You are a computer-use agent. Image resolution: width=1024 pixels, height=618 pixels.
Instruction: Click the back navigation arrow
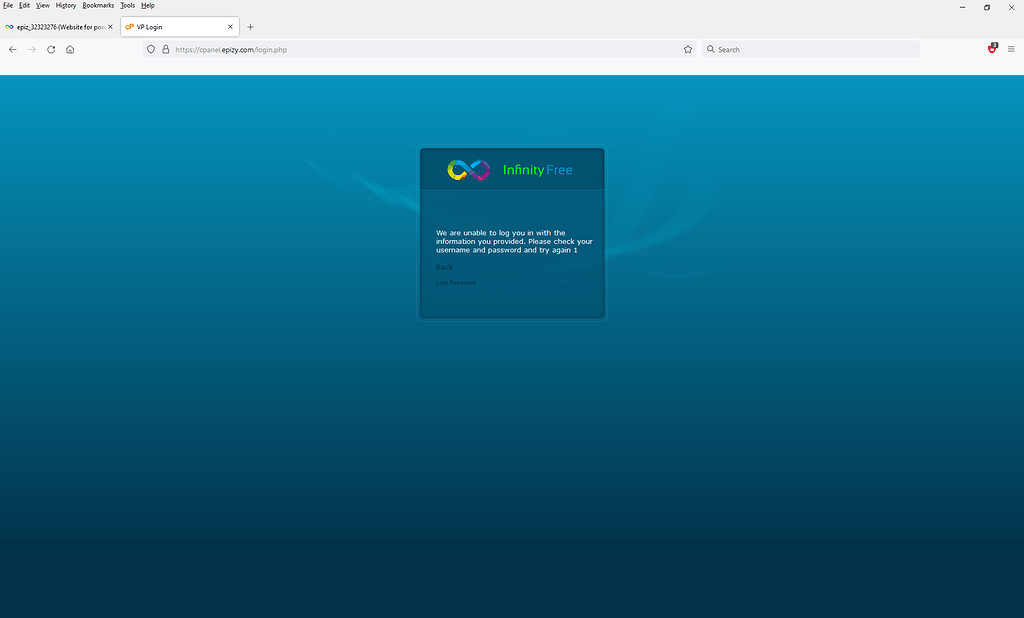coord(12,48)
